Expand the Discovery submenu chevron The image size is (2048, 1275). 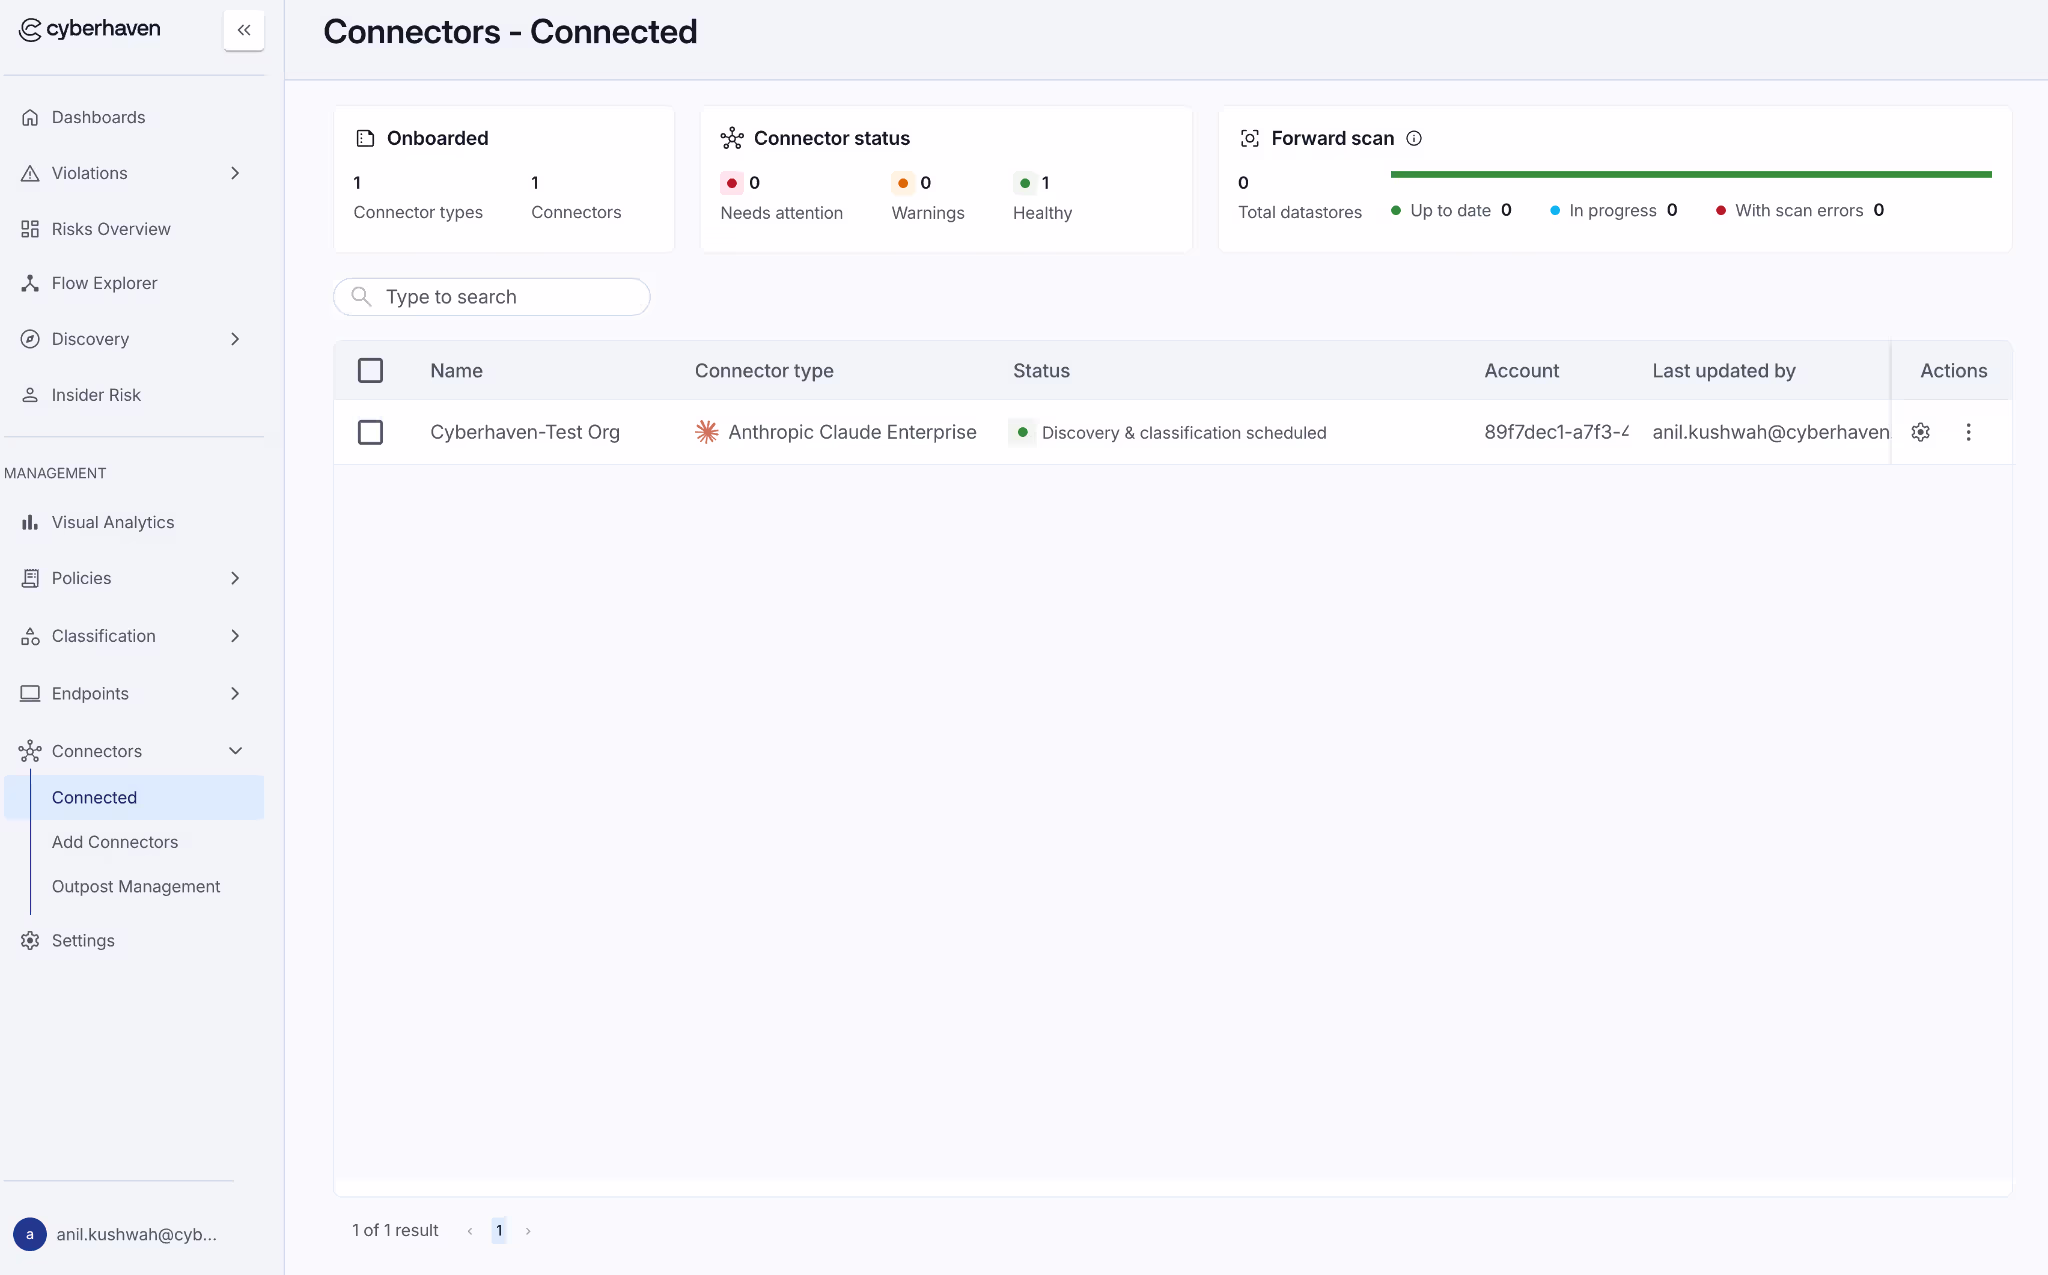click(x=235, y=339)
